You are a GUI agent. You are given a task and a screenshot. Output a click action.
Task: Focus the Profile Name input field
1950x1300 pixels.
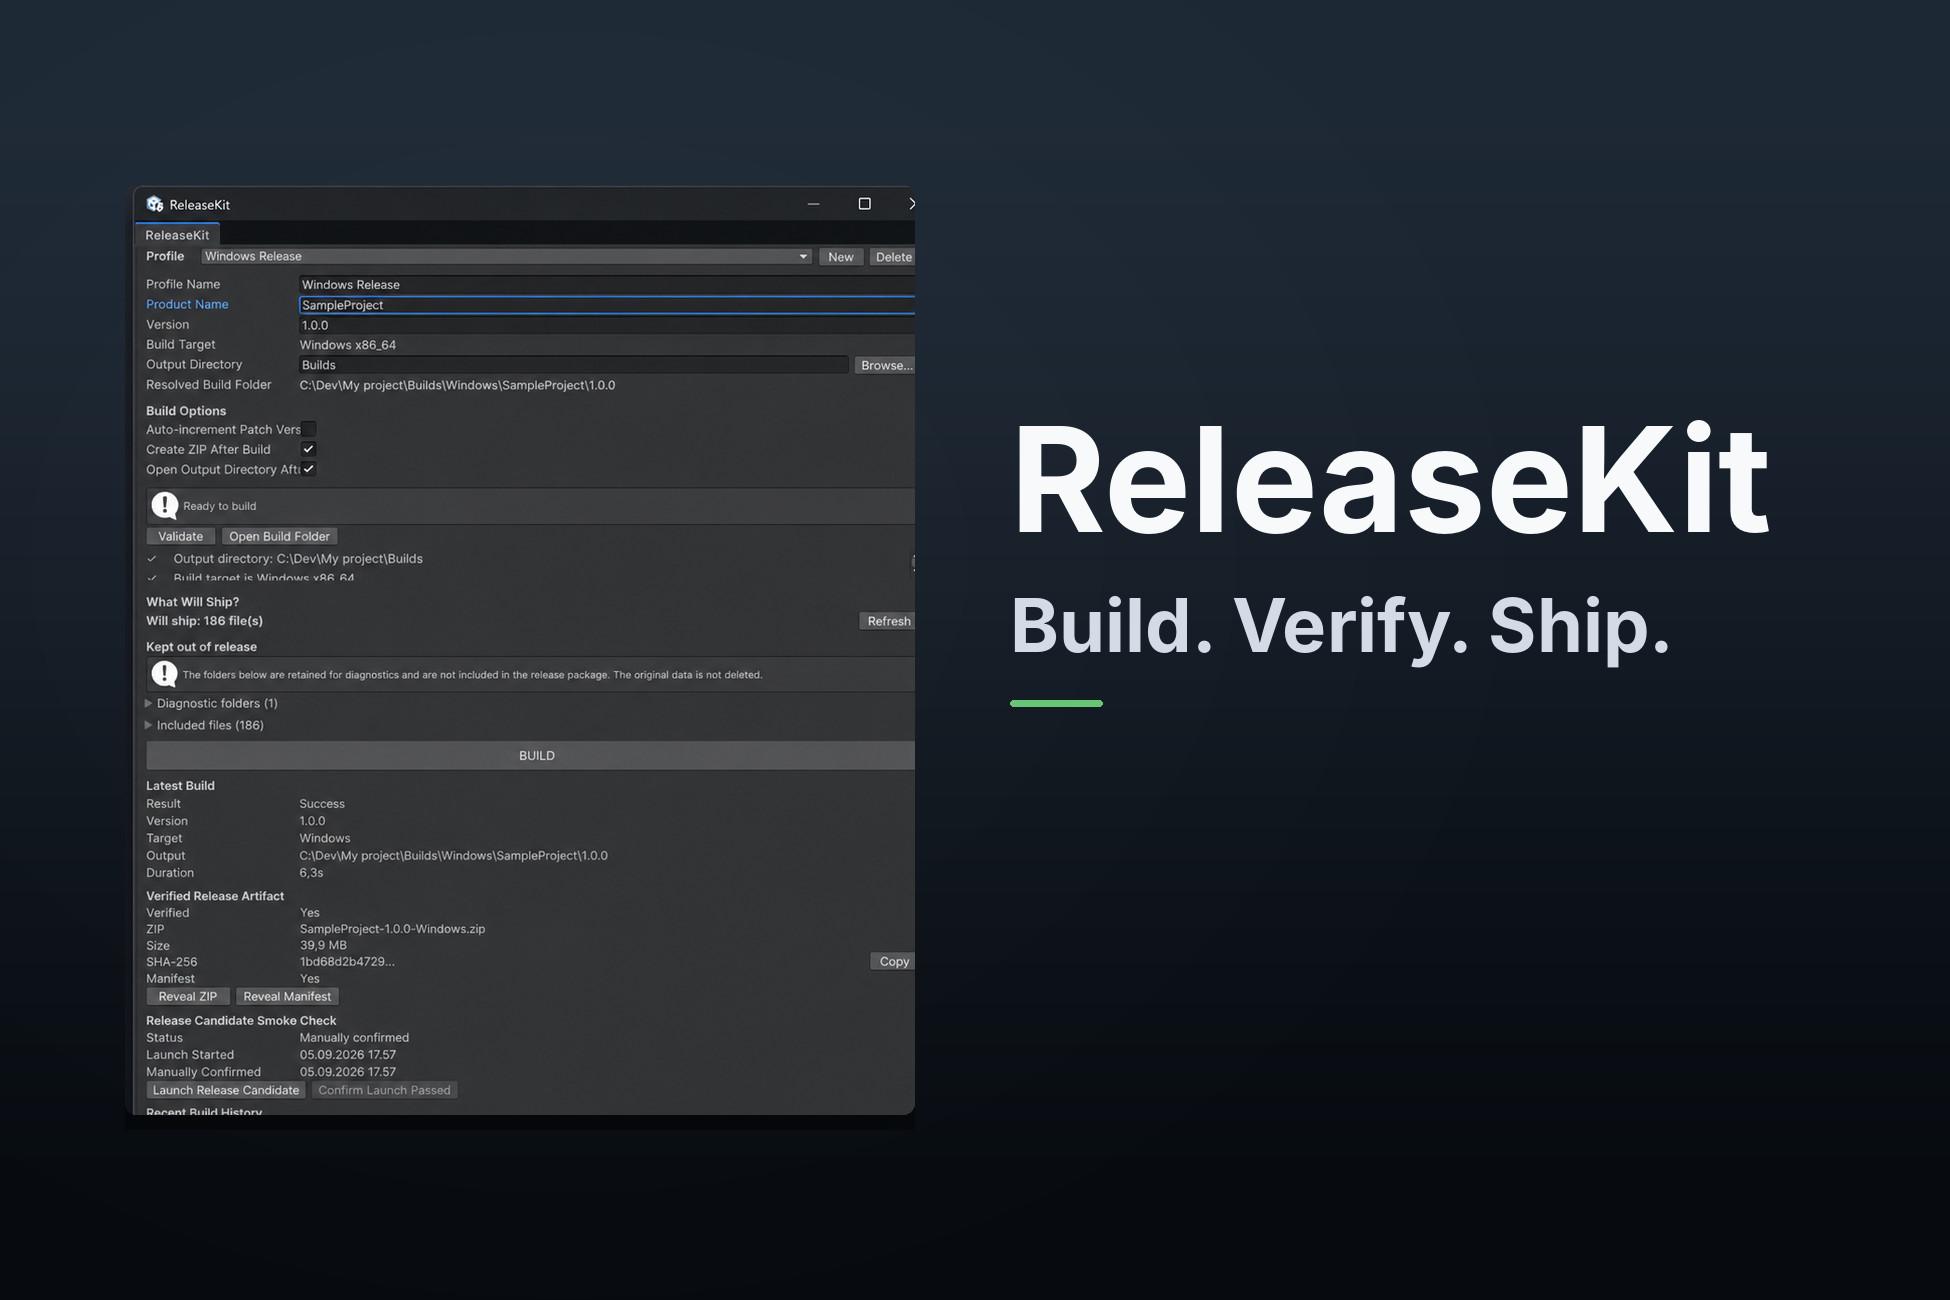pos(607,285)
